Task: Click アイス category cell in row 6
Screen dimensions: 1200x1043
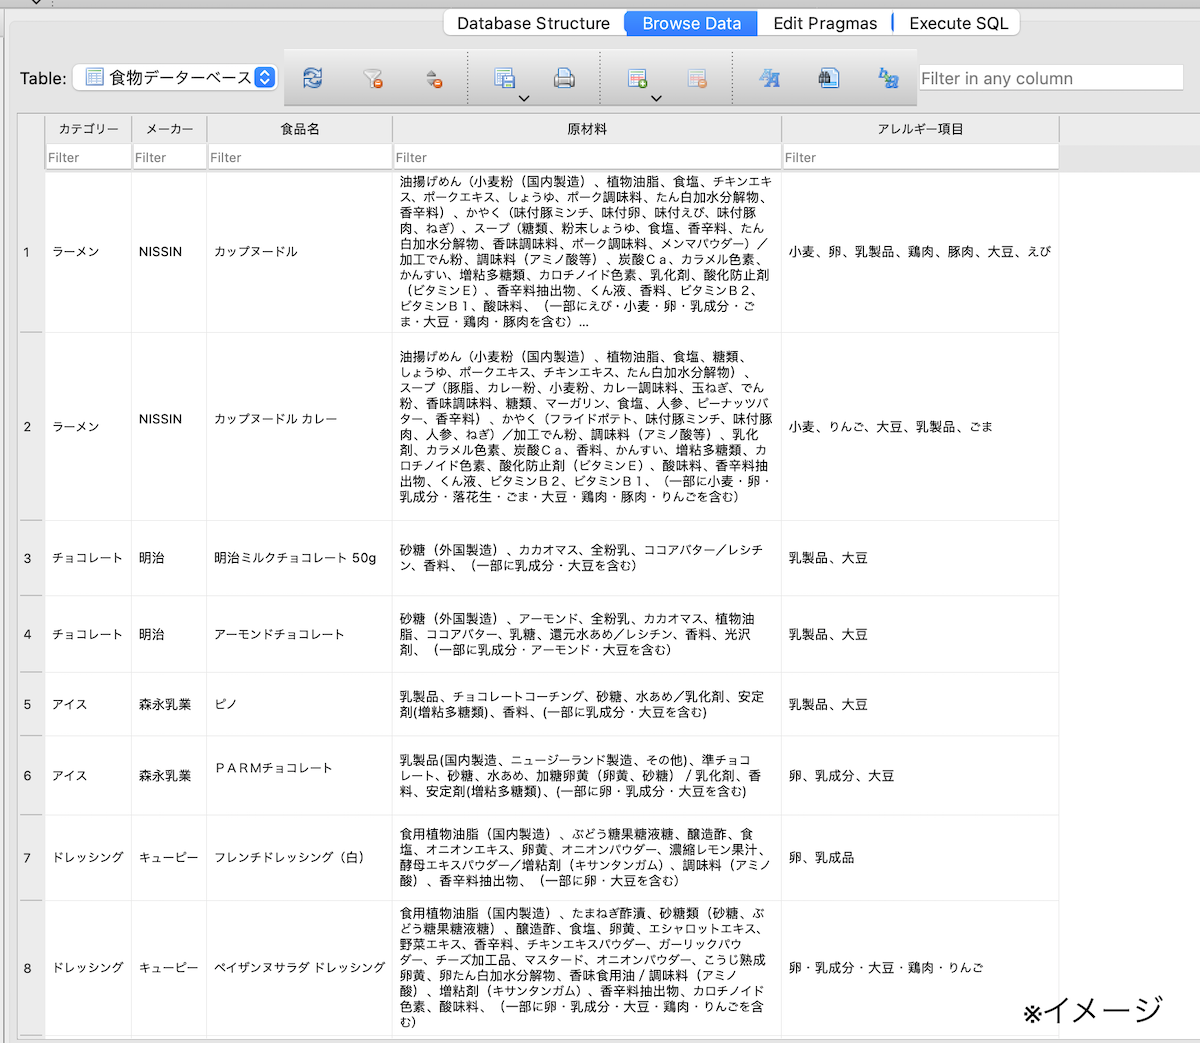Action: pos(88,776)
